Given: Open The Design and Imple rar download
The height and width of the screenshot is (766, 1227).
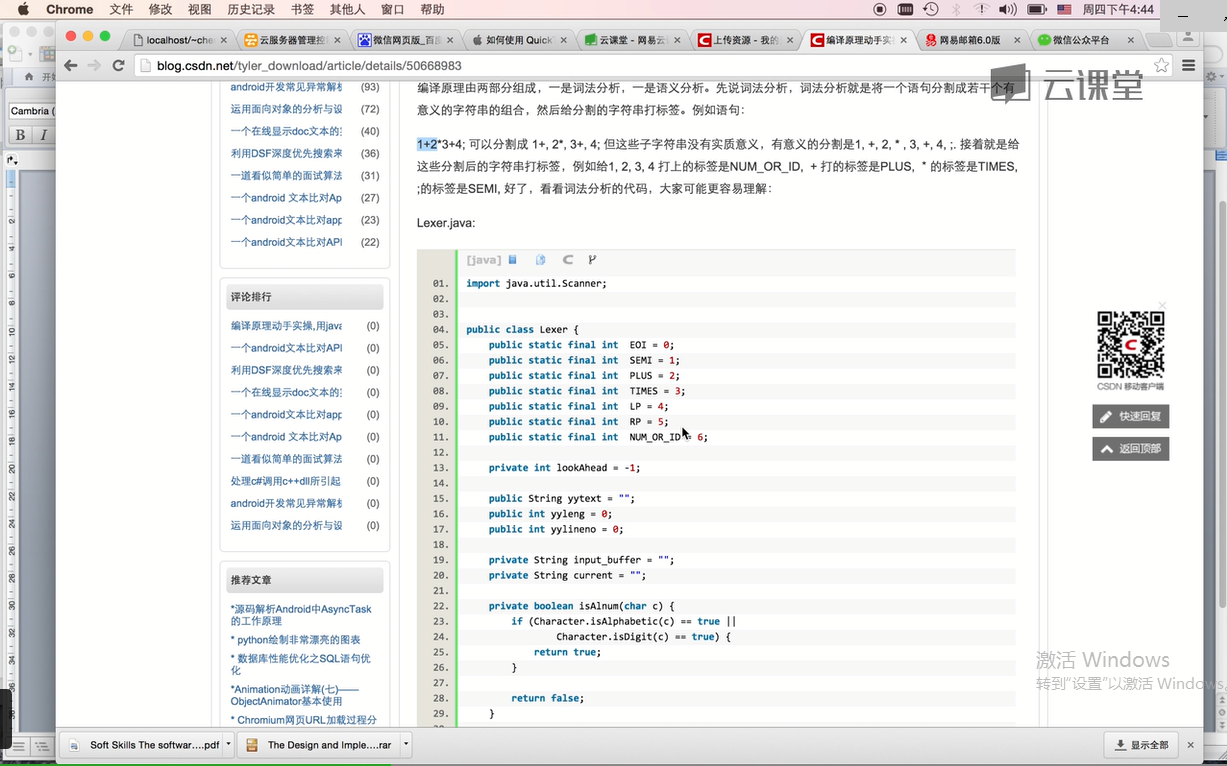Looking at the screenshot, I should click(x=320, y=745).
